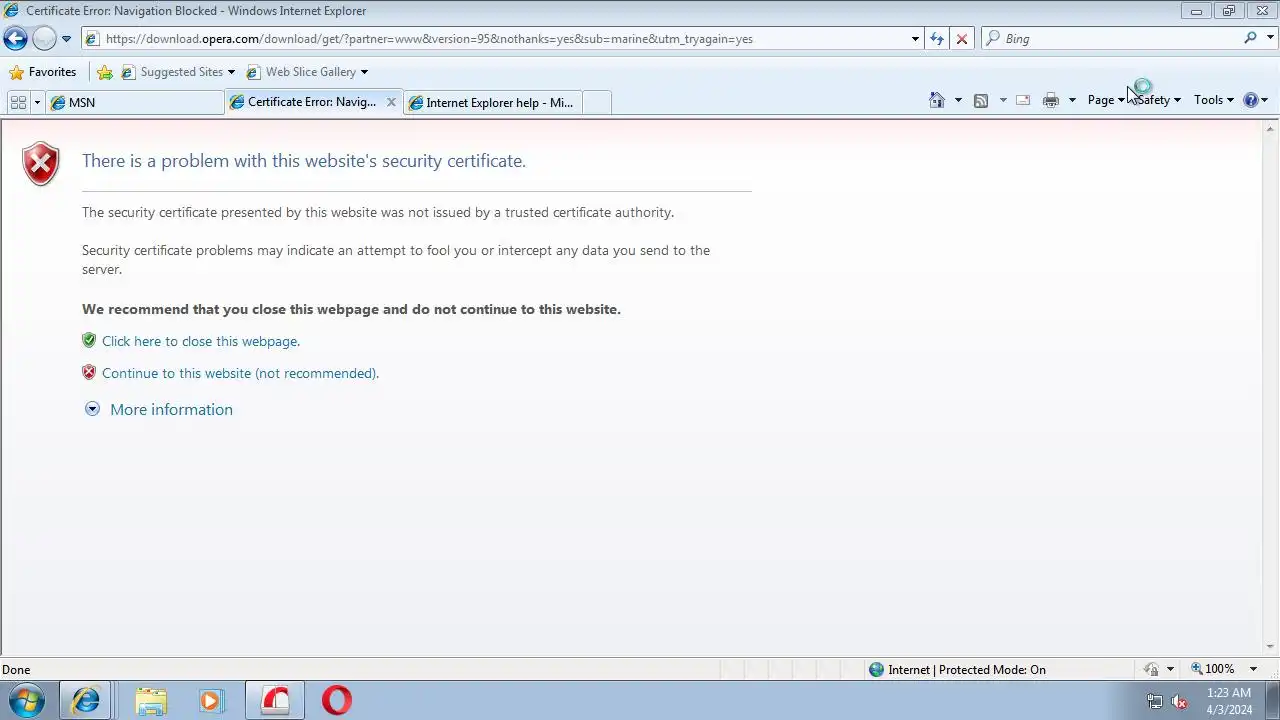
Task: Open the zoom level dropdown arrow
Action: [1253, 669]
